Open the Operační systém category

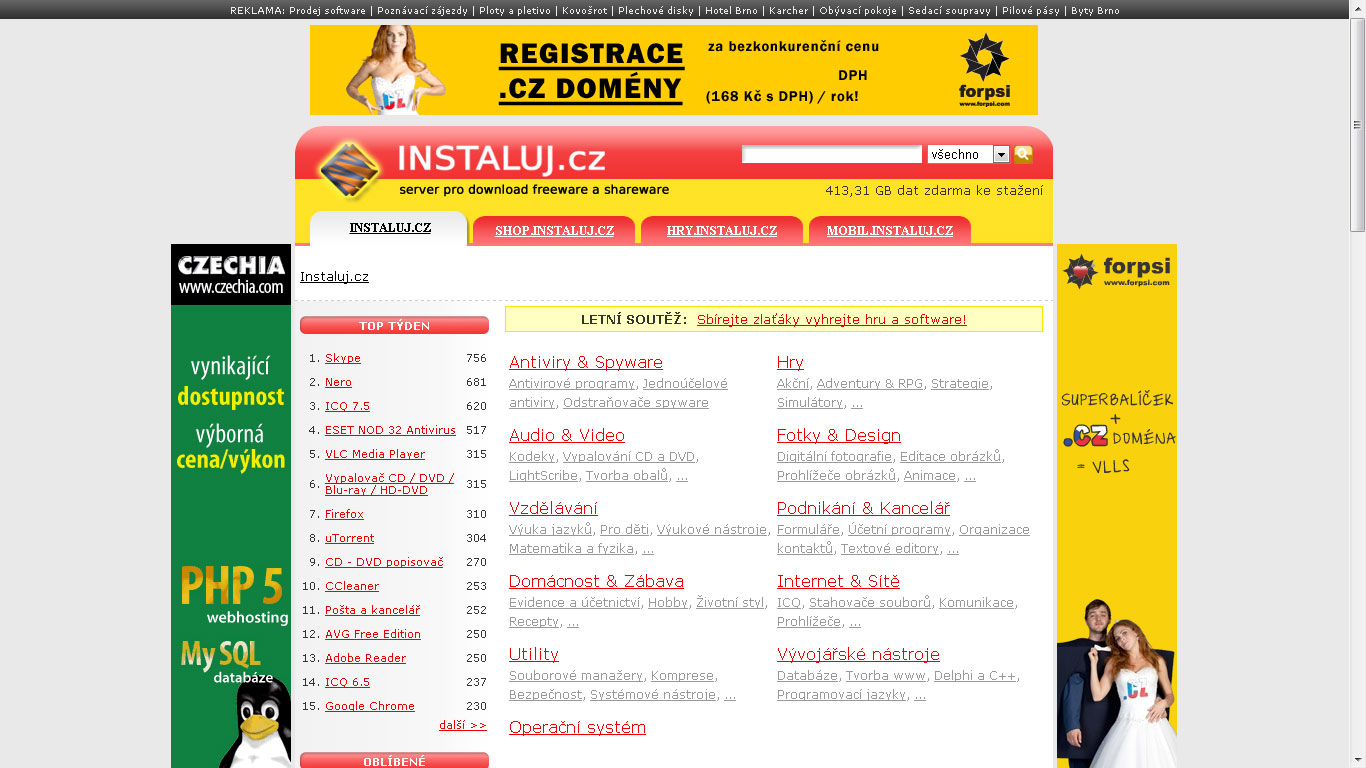tap(577, 727)
